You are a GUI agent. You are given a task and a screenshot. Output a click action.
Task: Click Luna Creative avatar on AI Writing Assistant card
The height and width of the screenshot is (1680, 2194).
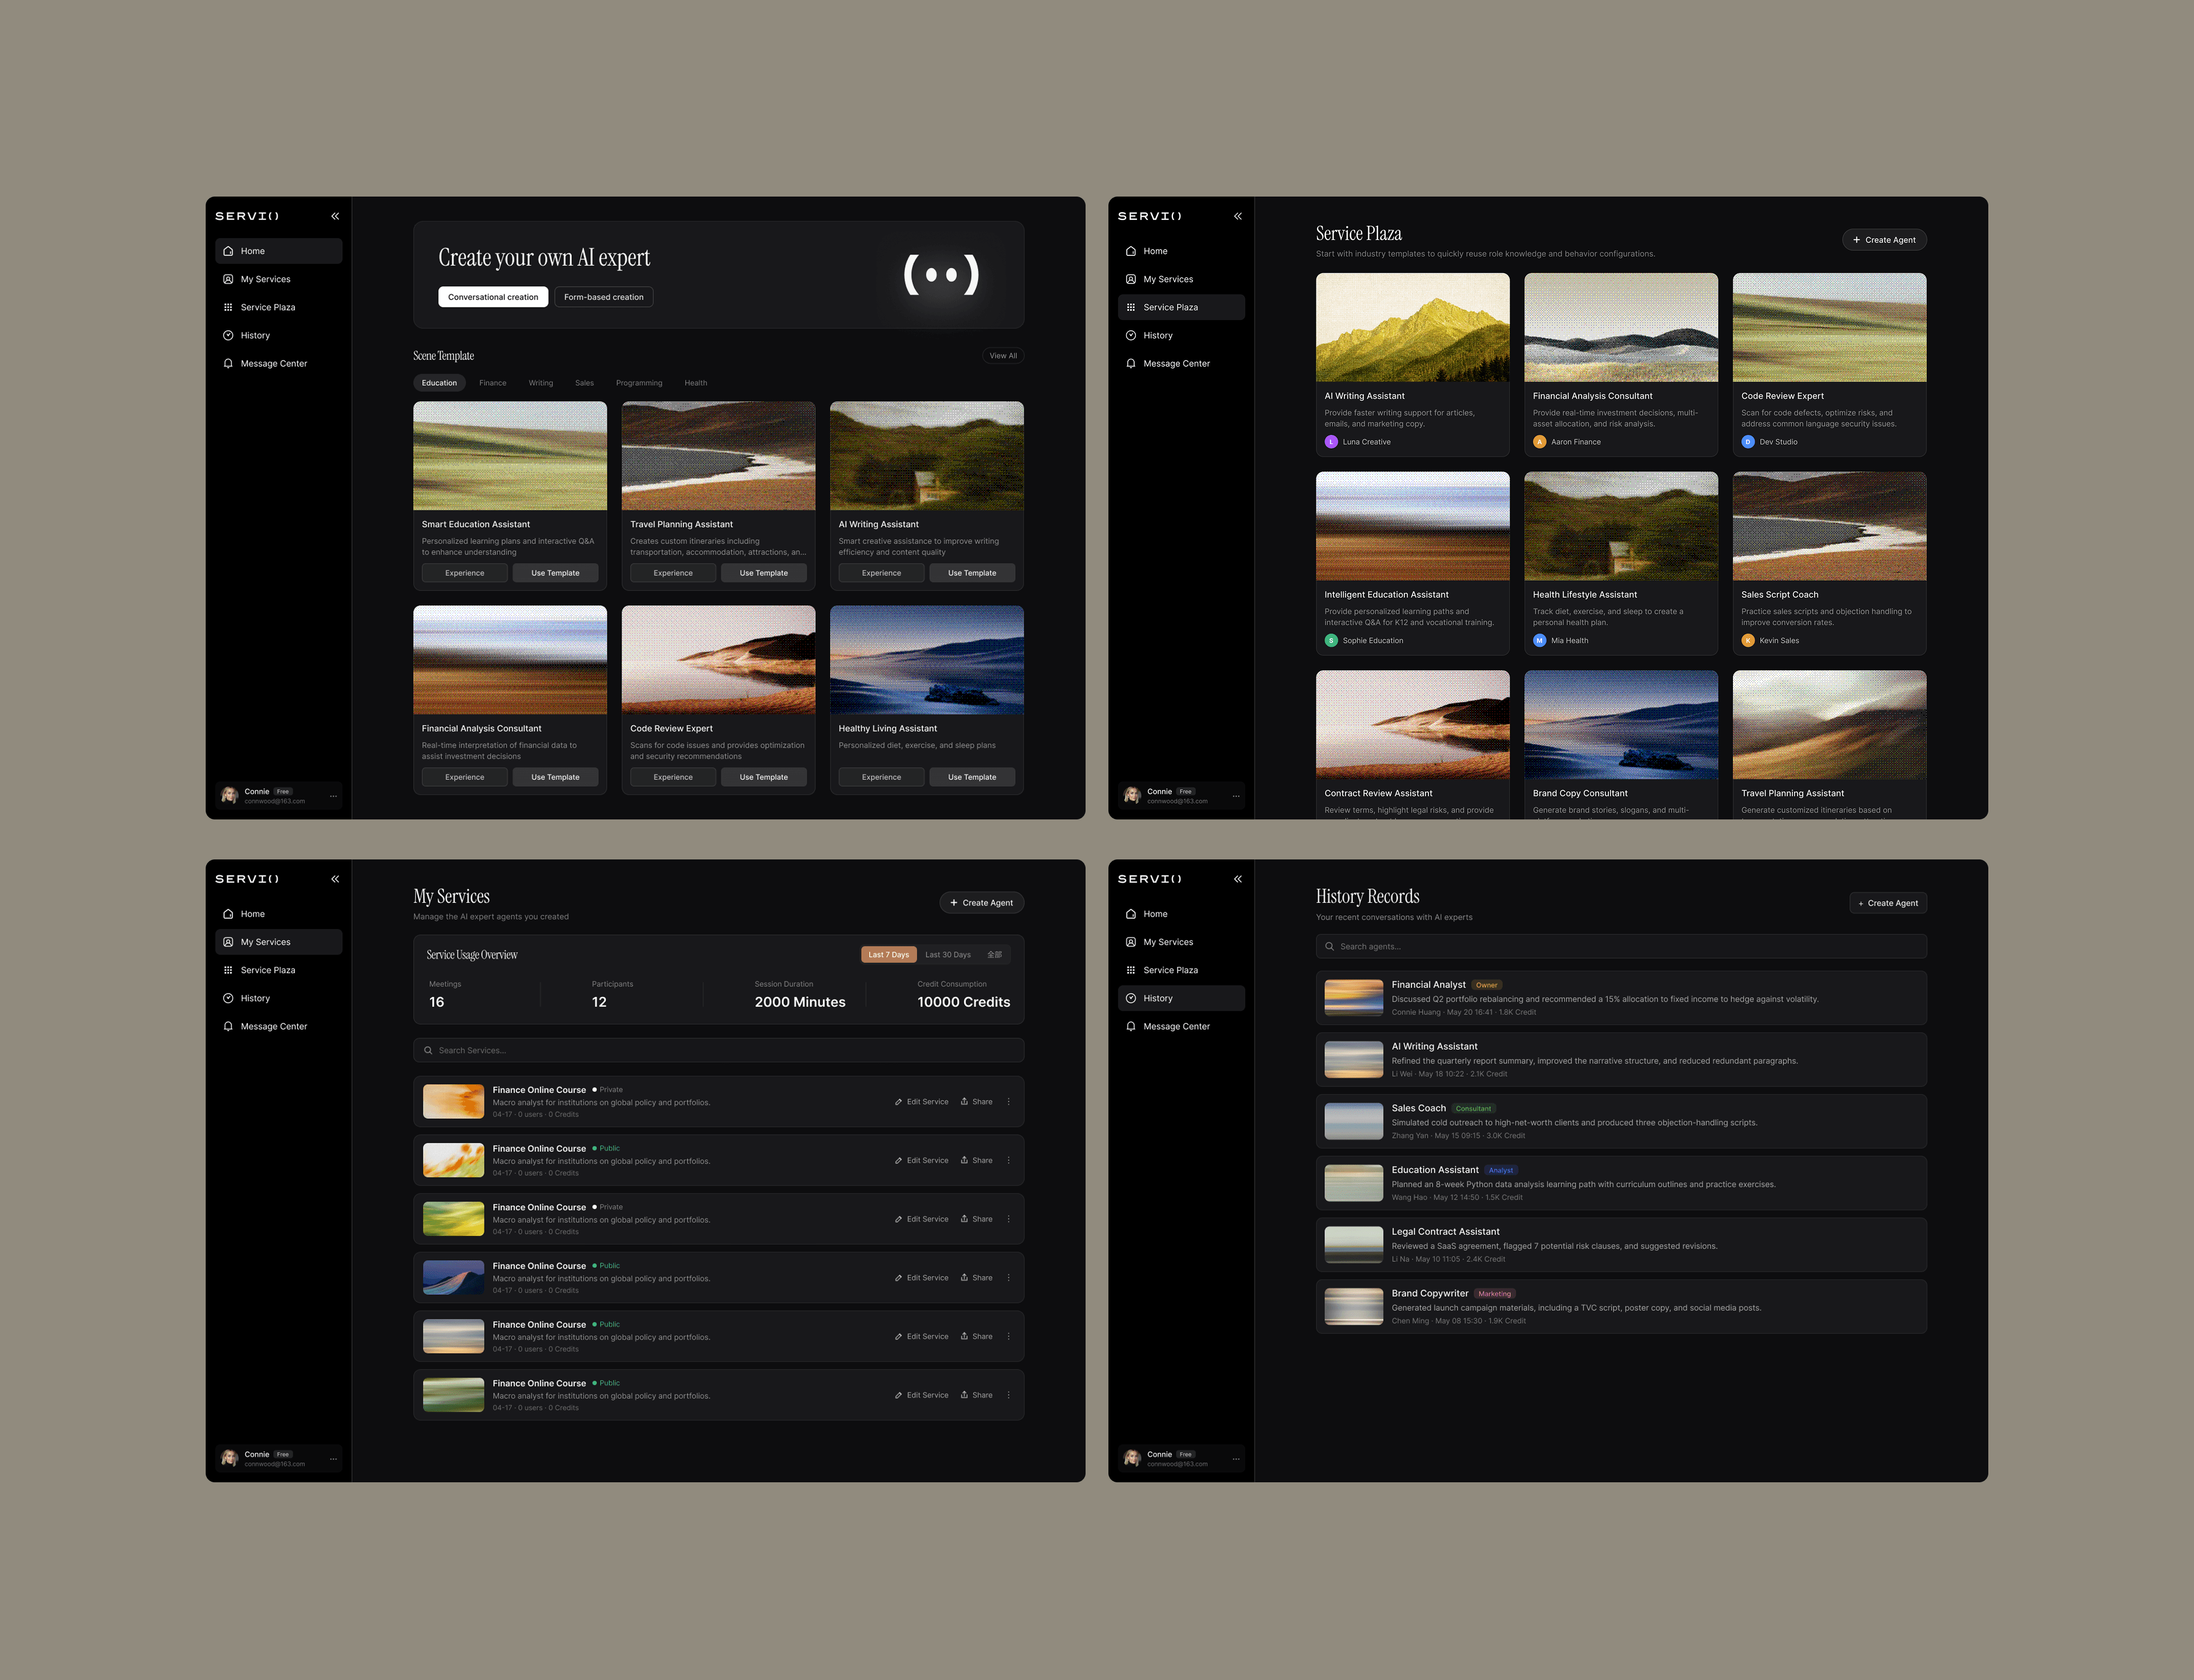[x=1331, y=442]
